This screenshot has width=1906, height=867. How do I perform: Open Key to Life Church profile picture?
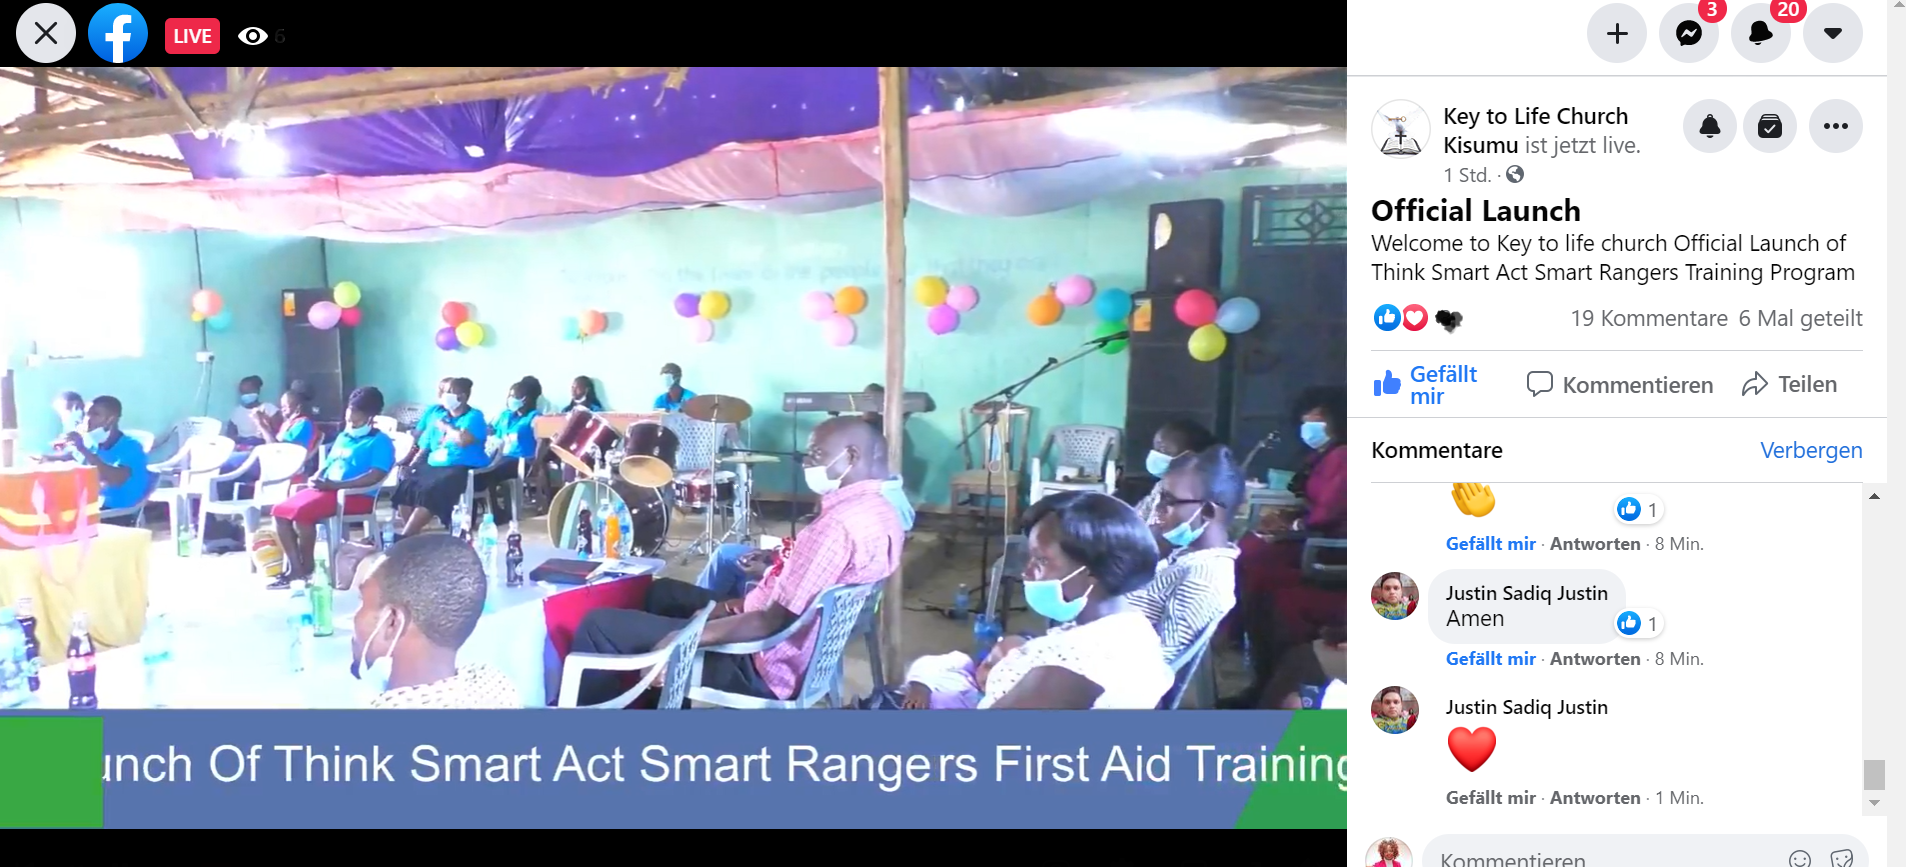1400,130
